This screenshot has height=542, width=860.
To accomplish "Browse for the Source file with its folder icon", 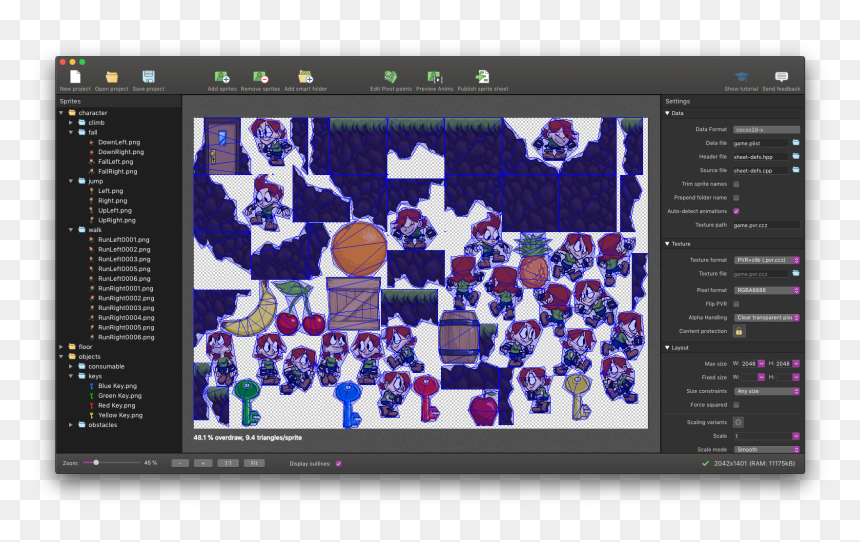I will pyautogui.click(x=796, y=170).
